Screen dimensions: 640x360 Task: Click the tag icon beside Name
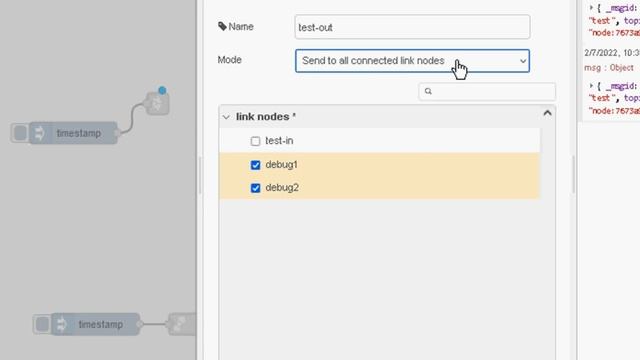tap(222, 27)
